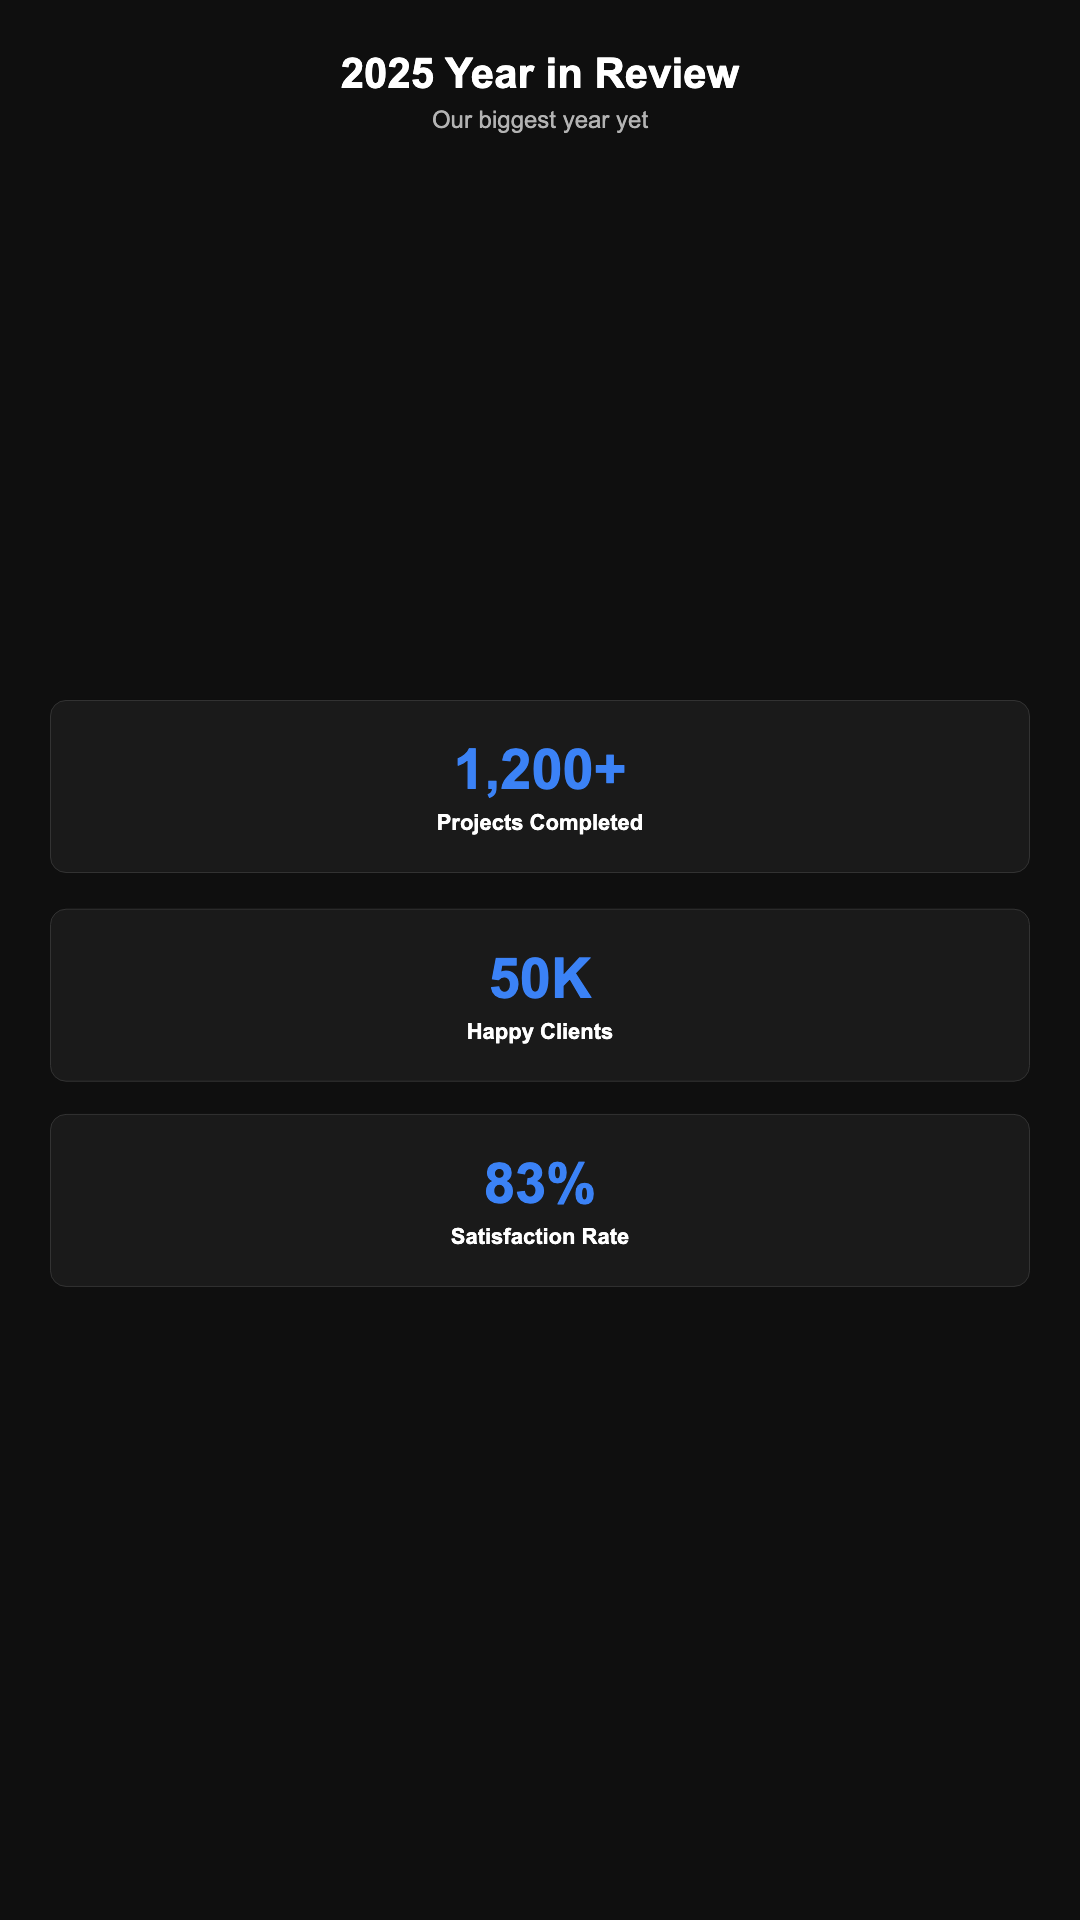This screenshot has height=1920, width=1080.
Task: Click the word "Year" in the title
Action: [x=489, y=74]
